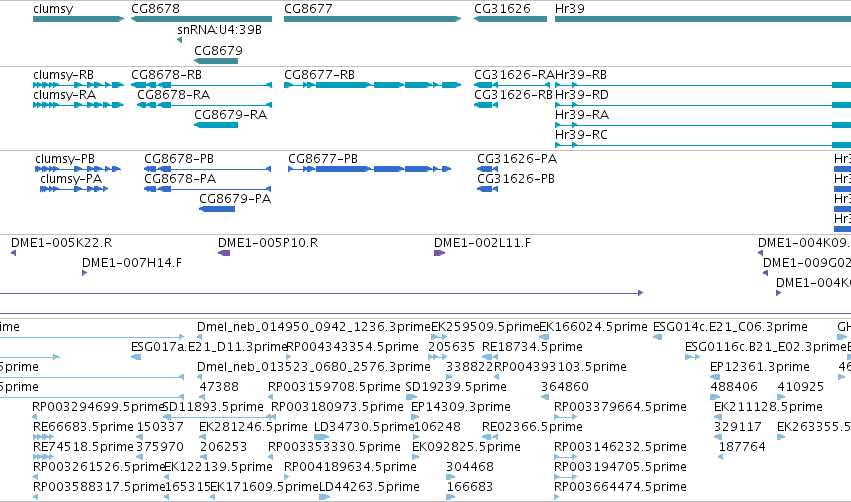
Task: Select the Hr39-RA transcript line
Action: point(703,125)
